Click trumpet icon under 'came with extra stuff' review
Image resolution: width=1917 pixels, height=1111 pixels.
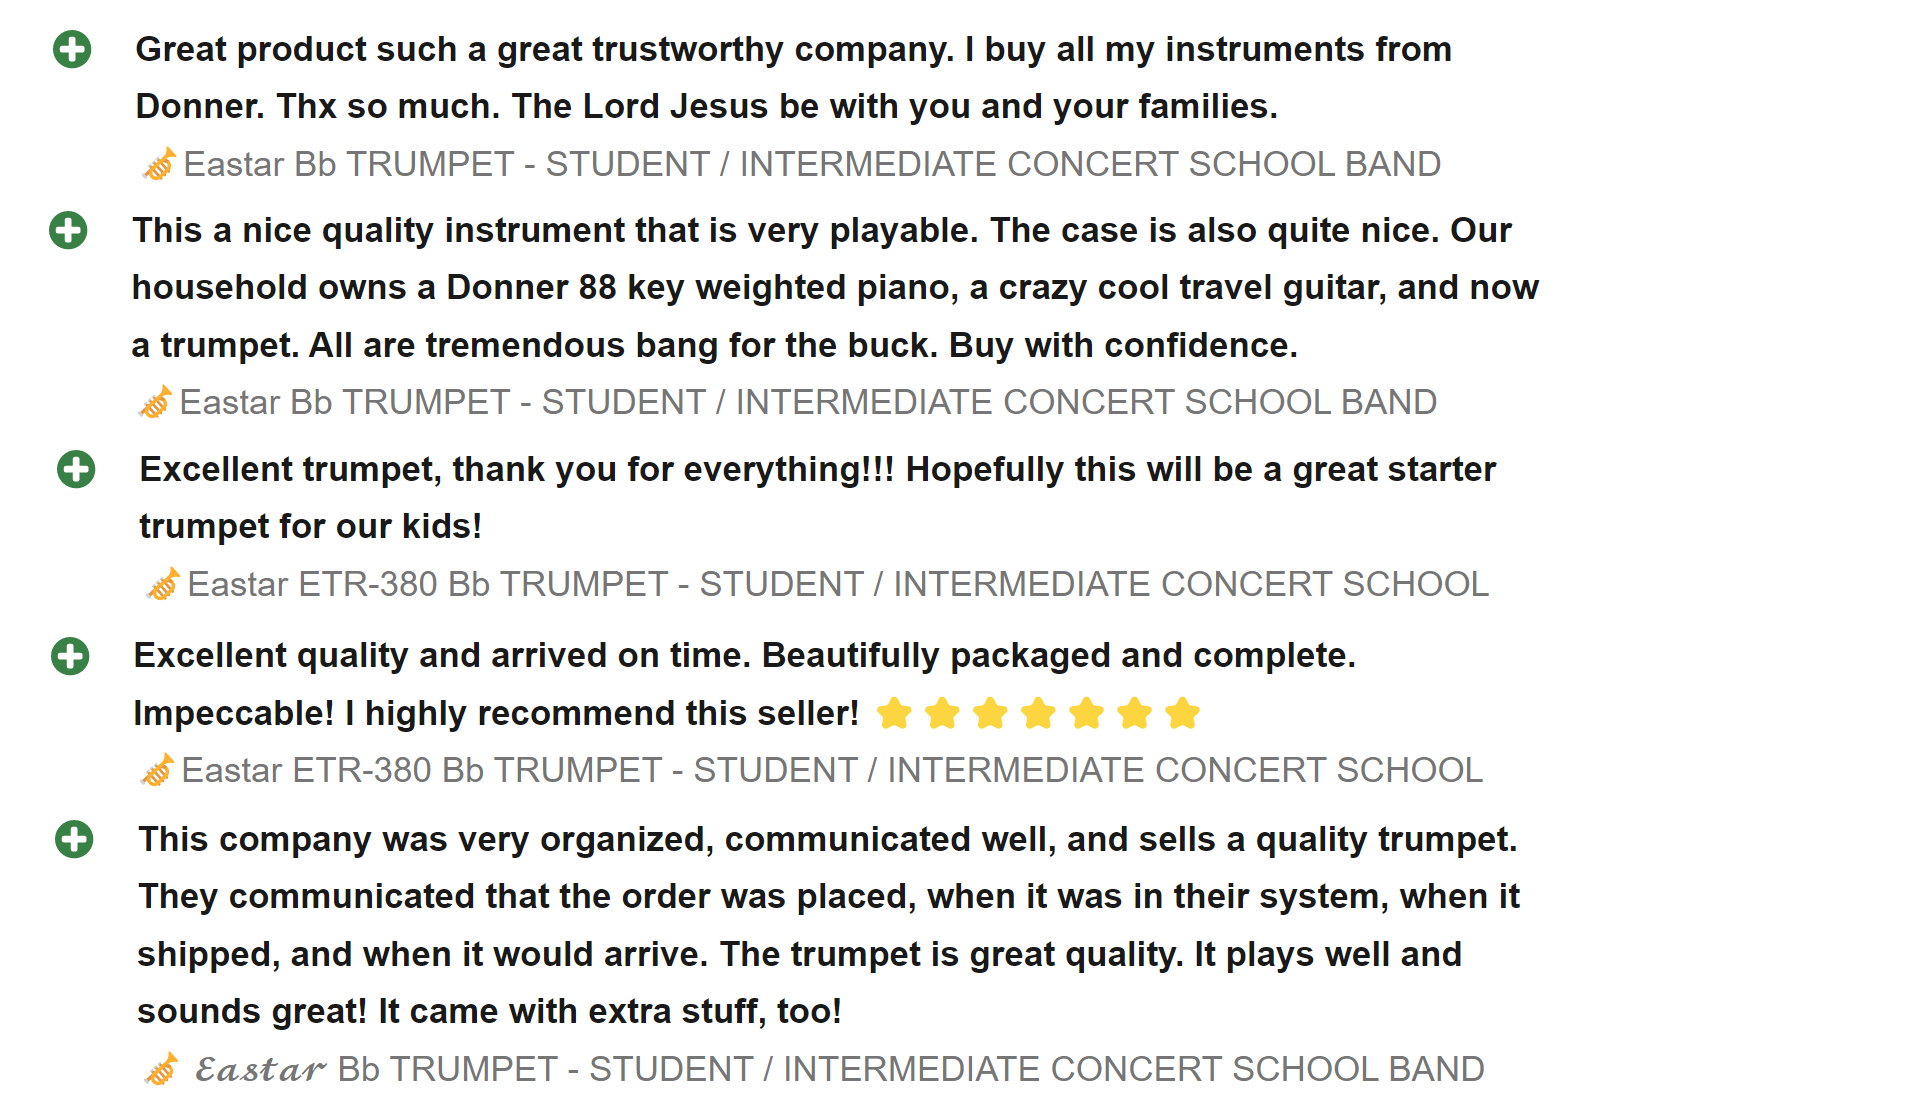tap(161, 1069)
